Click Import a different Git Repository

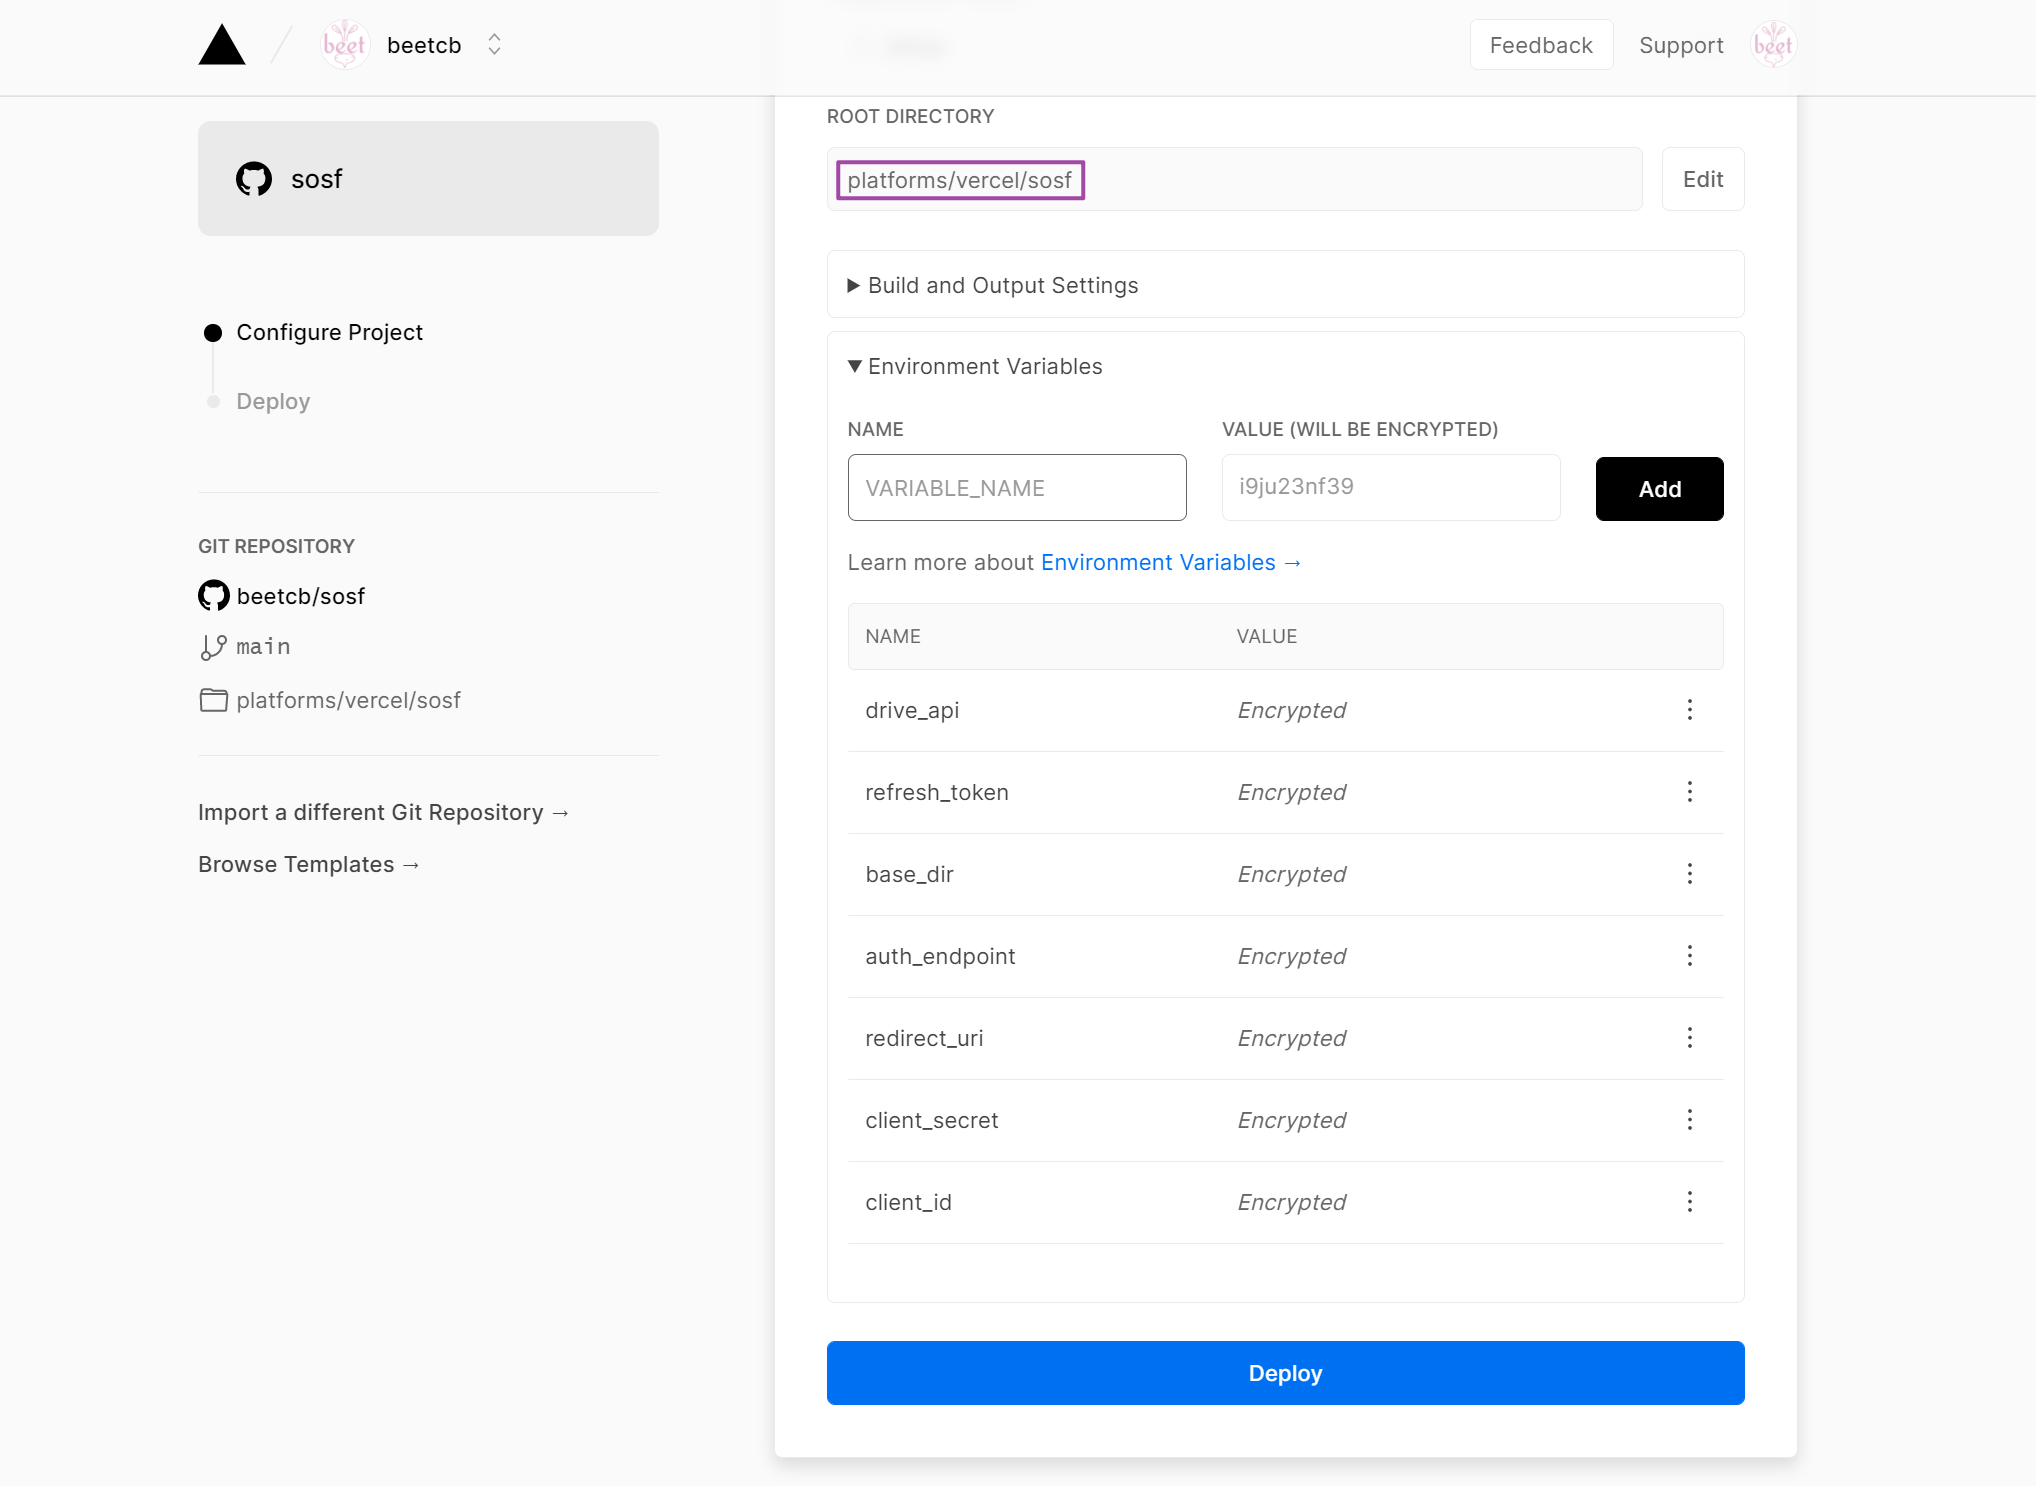pos(383,812)
